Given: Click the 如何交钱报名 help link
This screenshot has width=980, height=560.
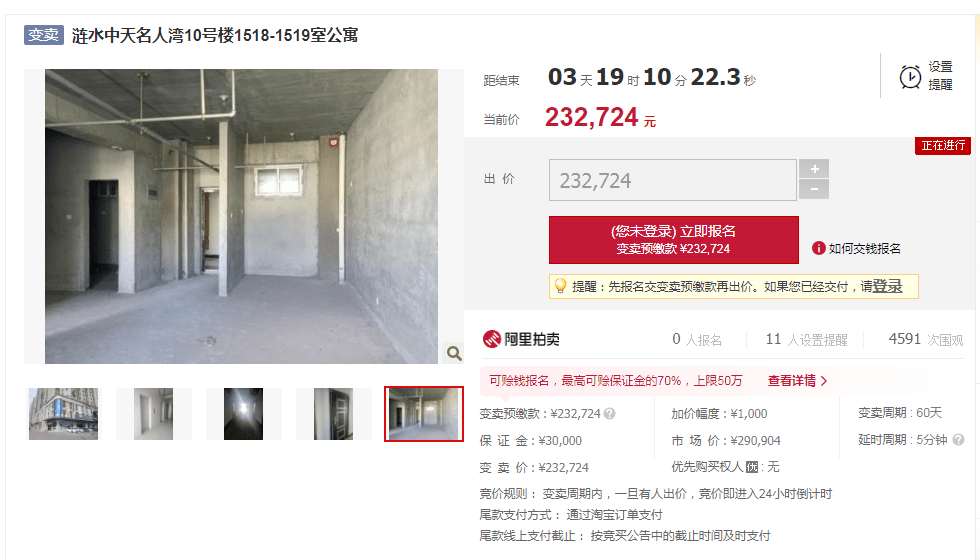Looking at the screenshot, I should 864,249.
